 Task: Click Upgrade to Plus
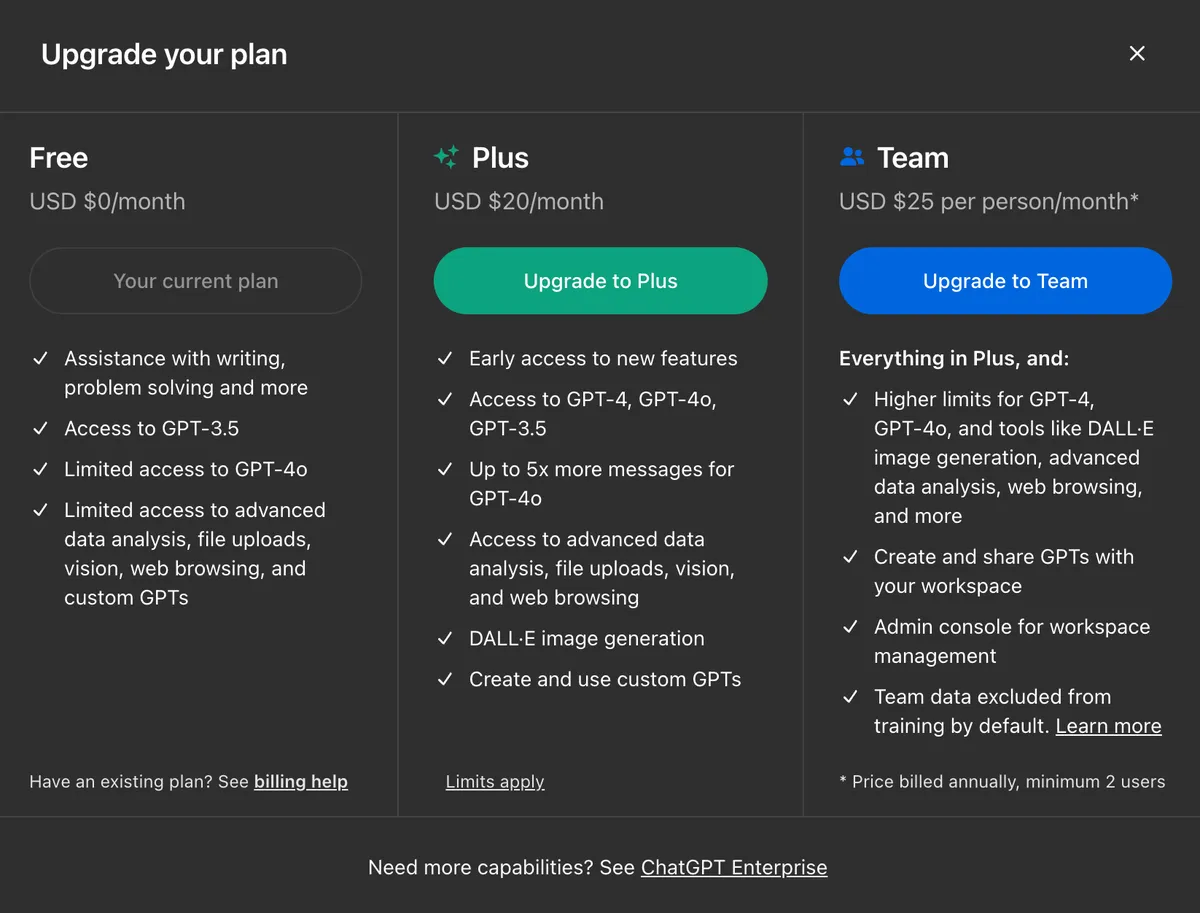click(x=600, y=281)
